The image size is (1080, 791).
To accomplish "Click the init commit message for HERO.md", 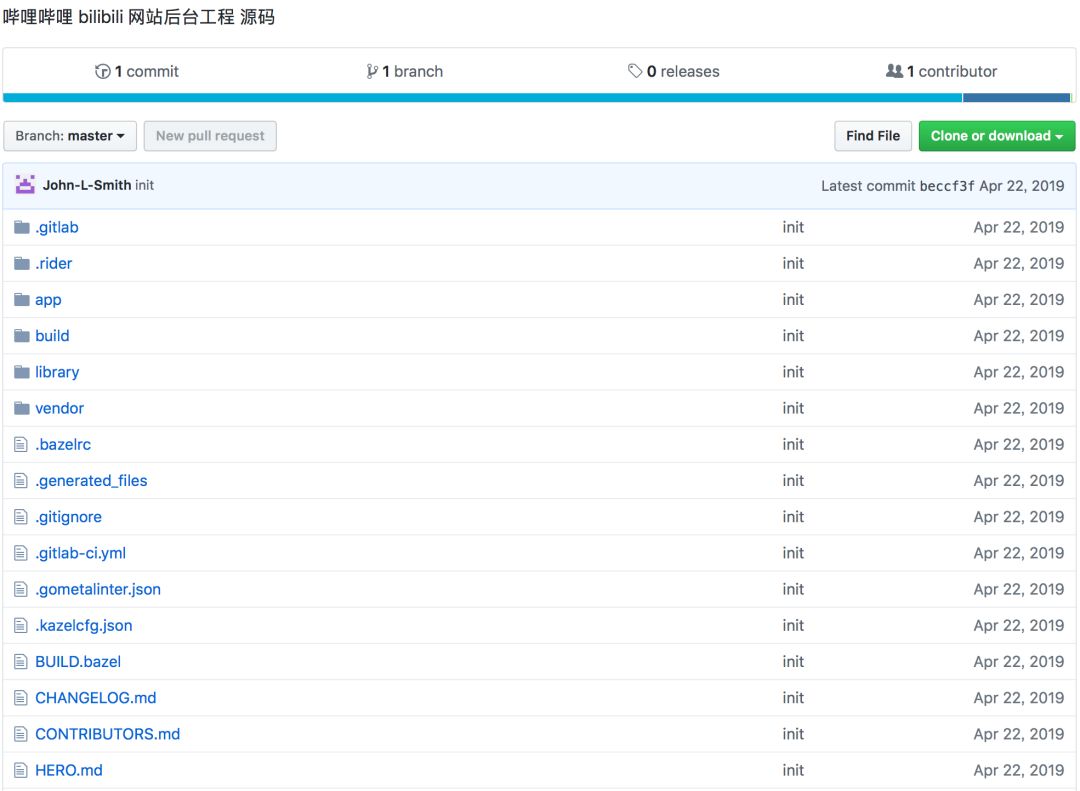I will (x=793, y=770).
